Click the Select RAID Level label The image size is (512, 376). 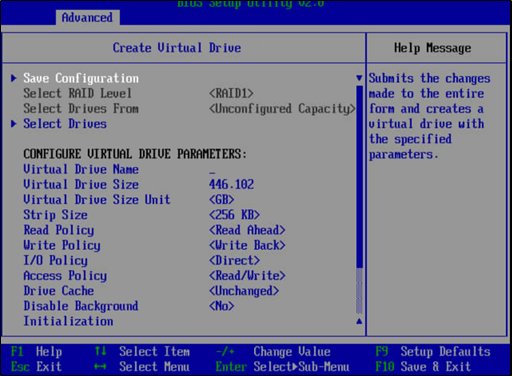pyautogui.click(x=77, y=93)
